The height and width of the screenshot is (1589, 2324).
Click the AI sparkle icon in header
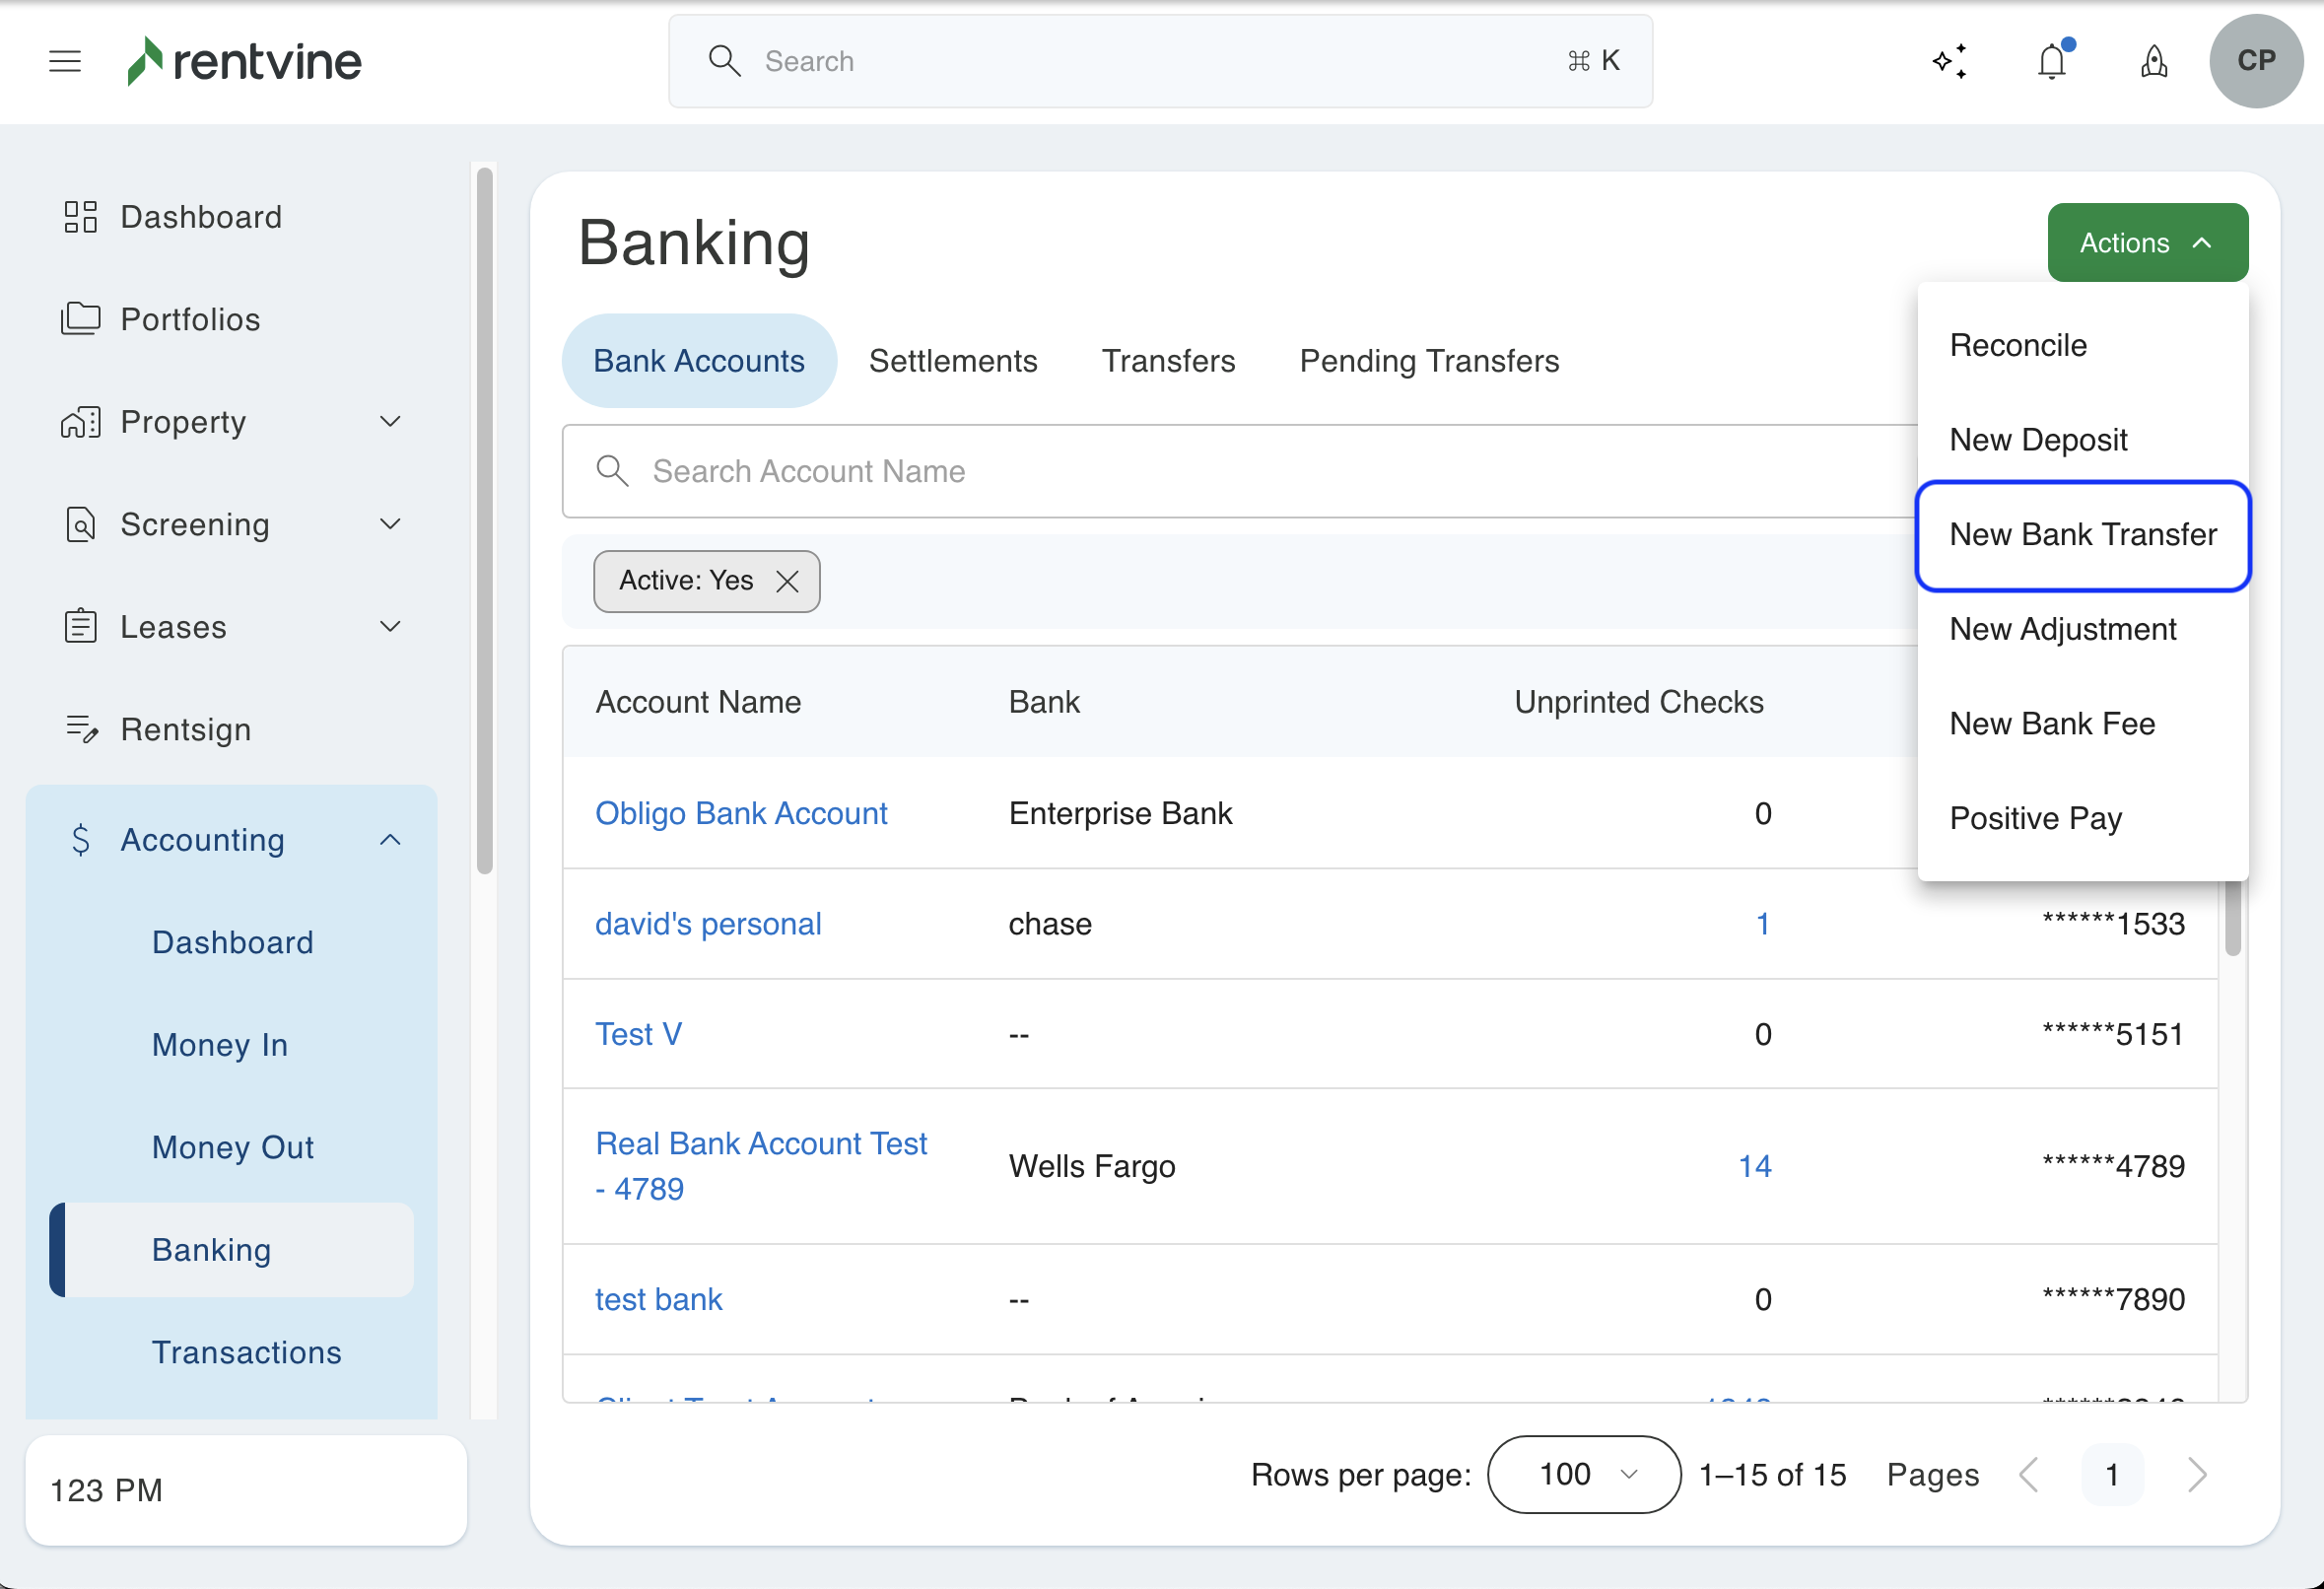(1950, 61)
